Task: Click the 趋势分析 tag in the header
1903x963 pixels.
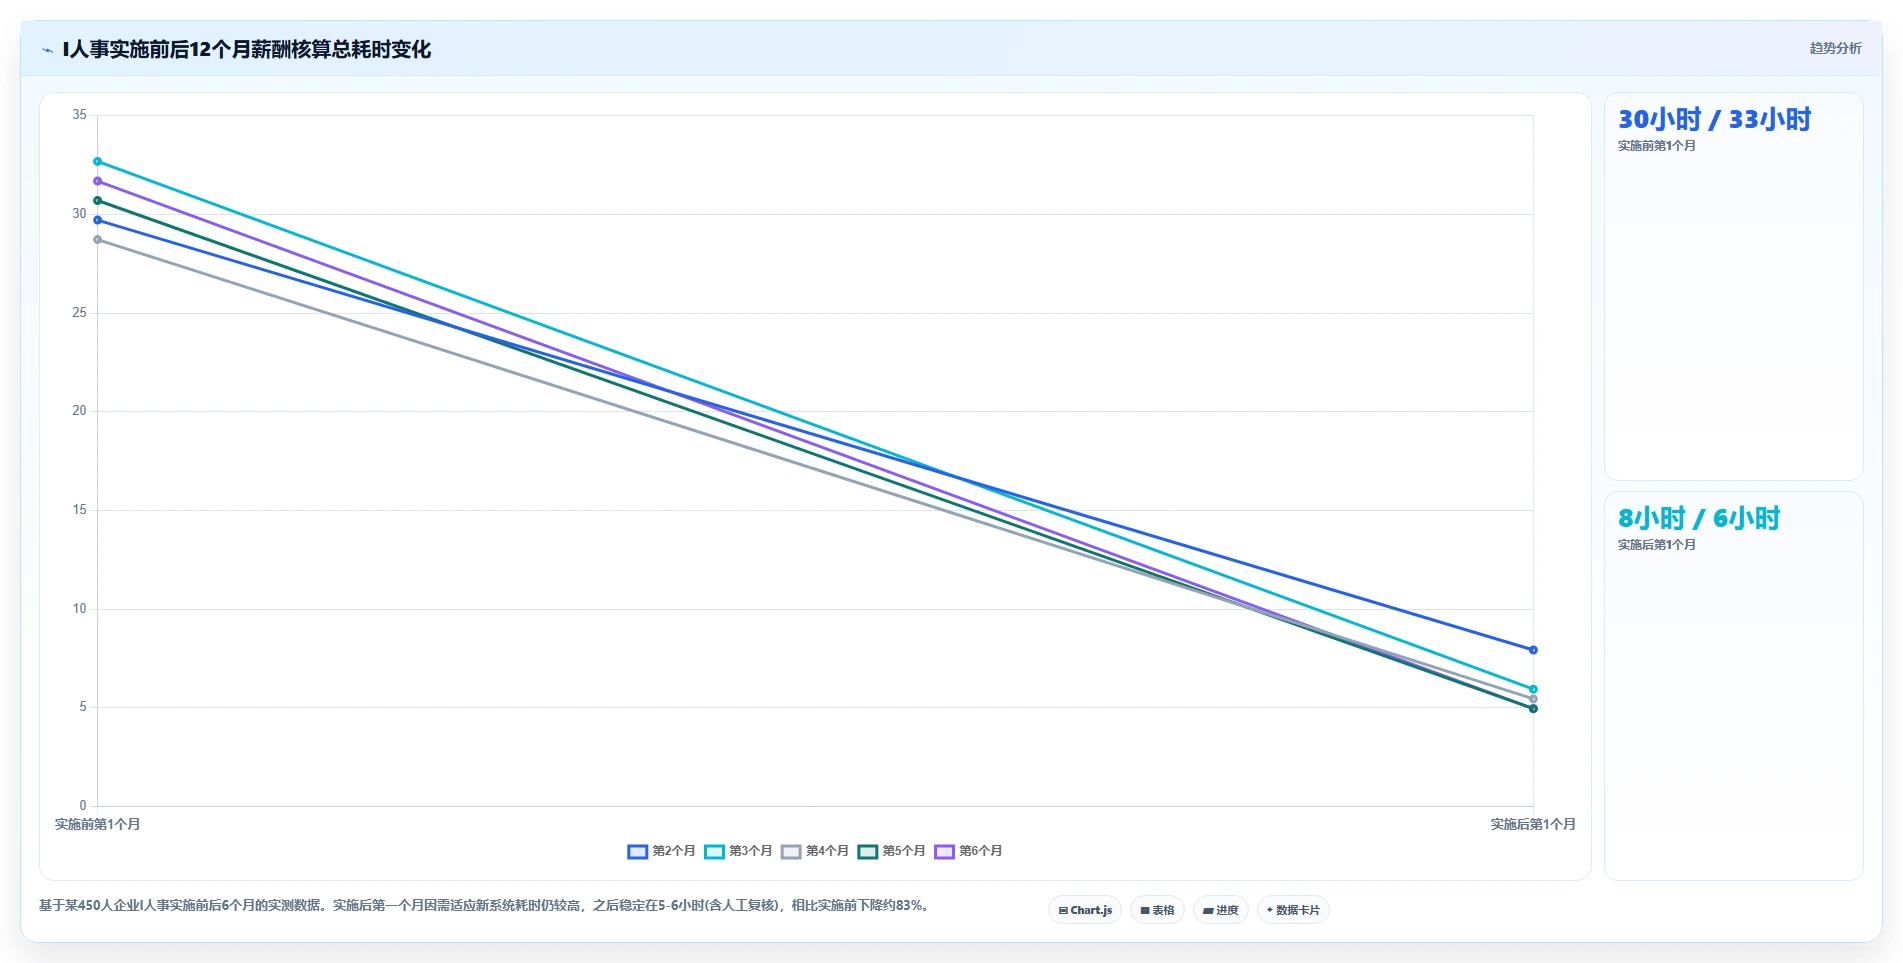Action: (x=1835, y=48)
